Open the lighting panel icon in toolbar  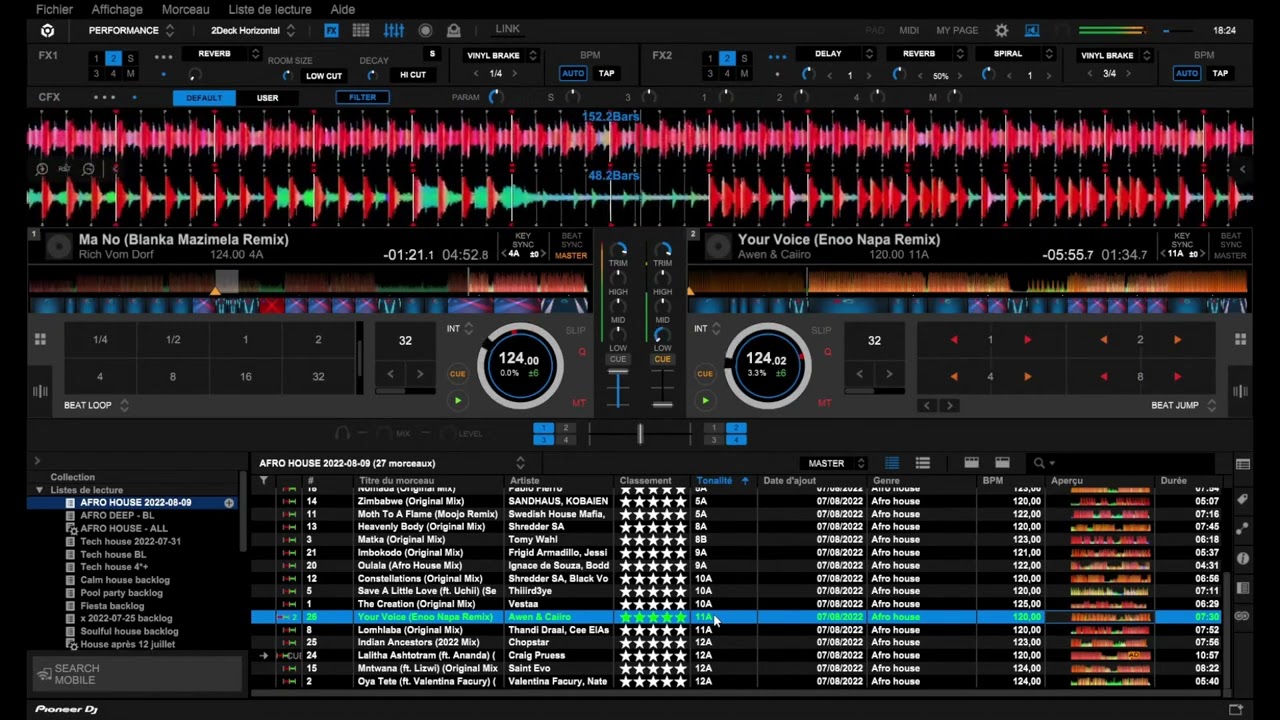454,31
